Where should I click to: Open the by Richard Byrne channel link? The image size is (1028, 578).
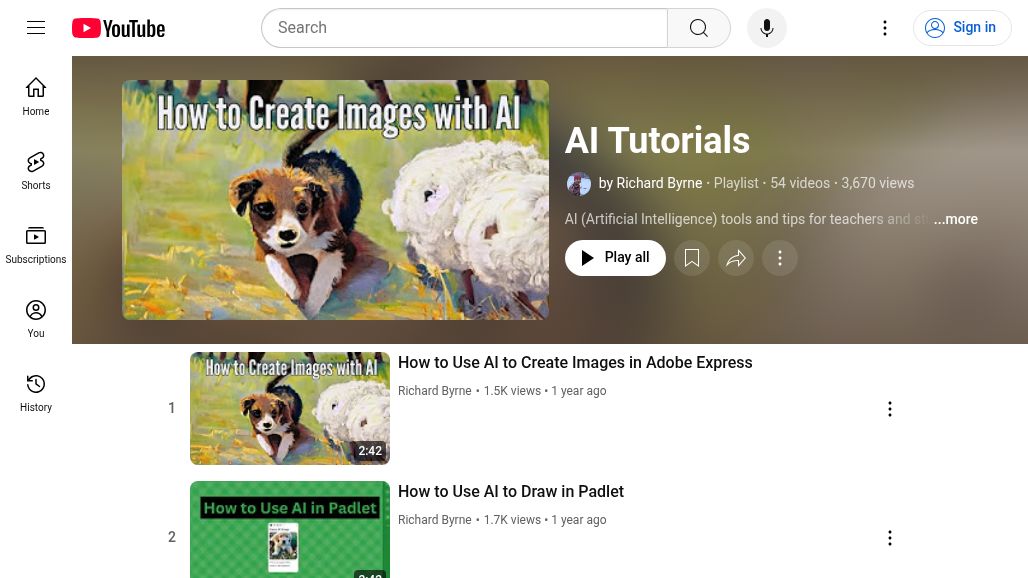click(650, 183)
